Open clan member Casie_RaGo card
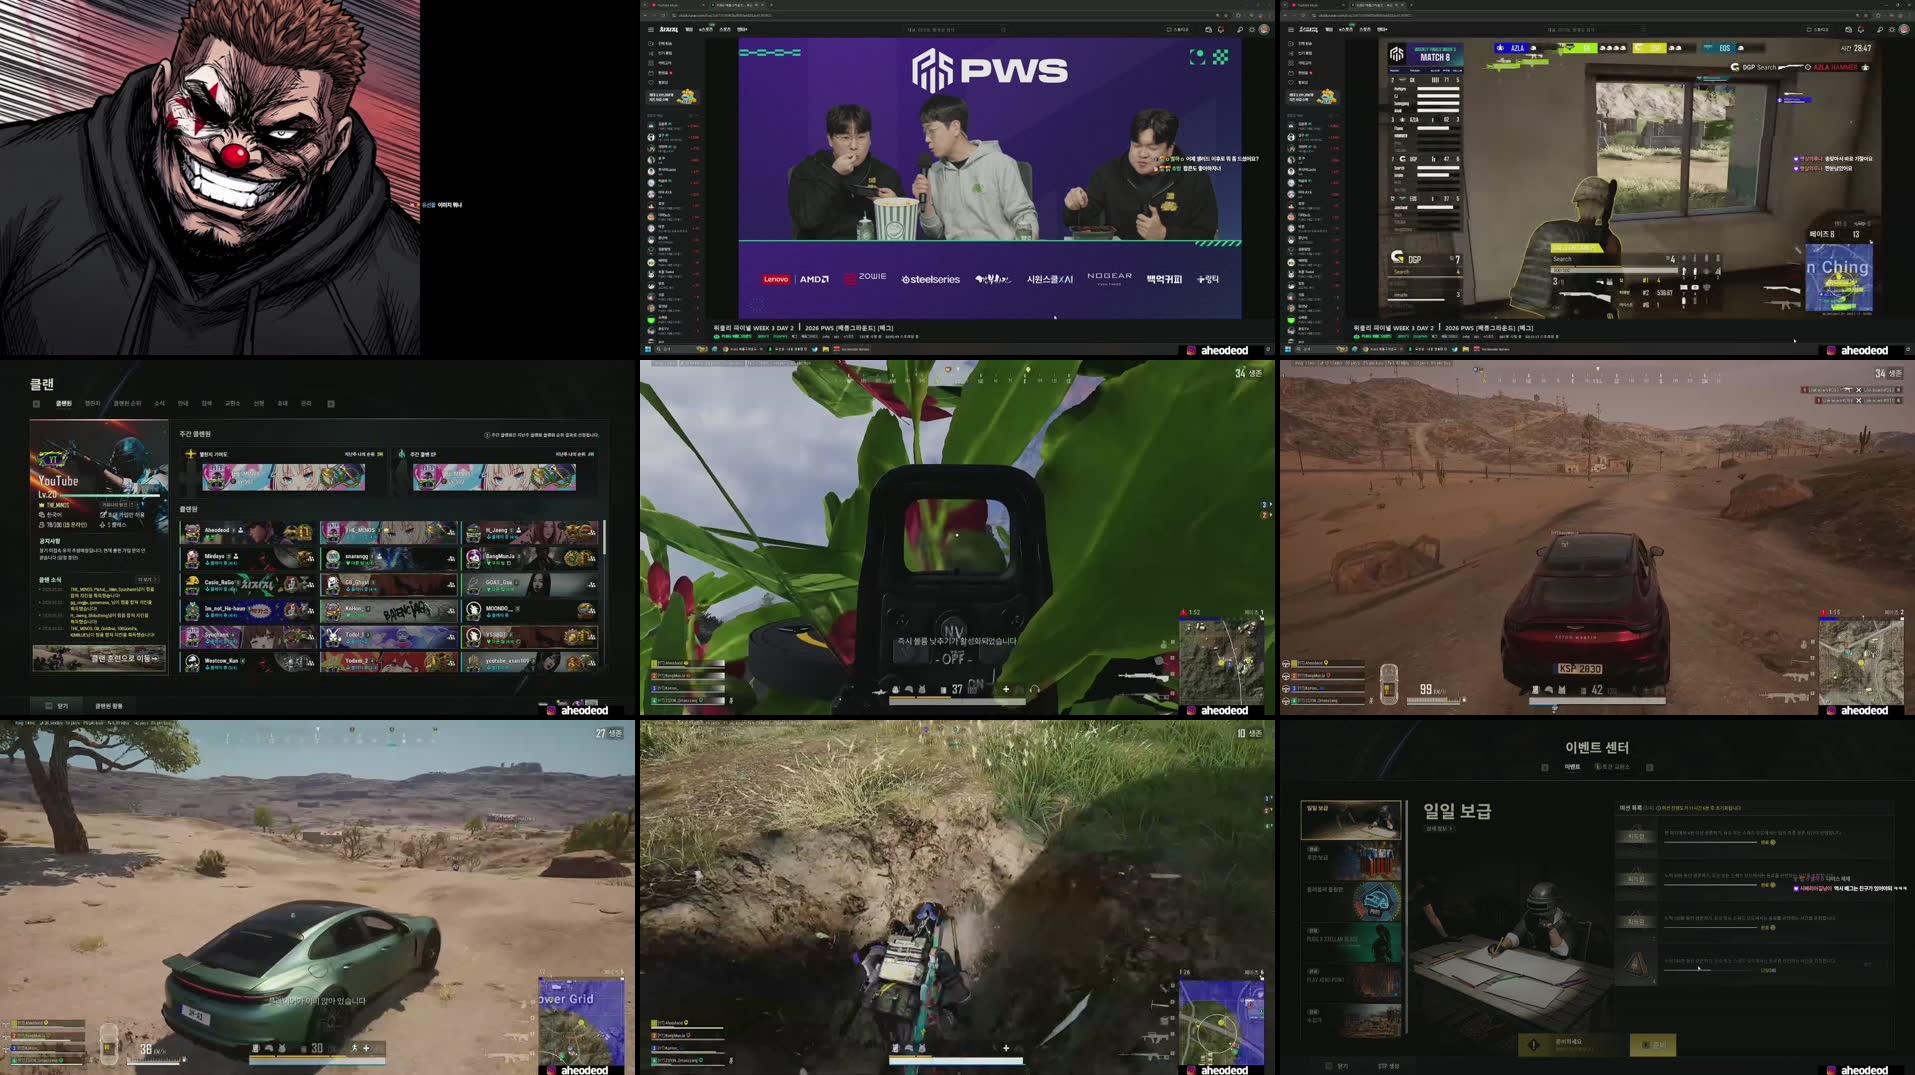Viewport: 1915px width, 1075px height. (x=248, y=583)
